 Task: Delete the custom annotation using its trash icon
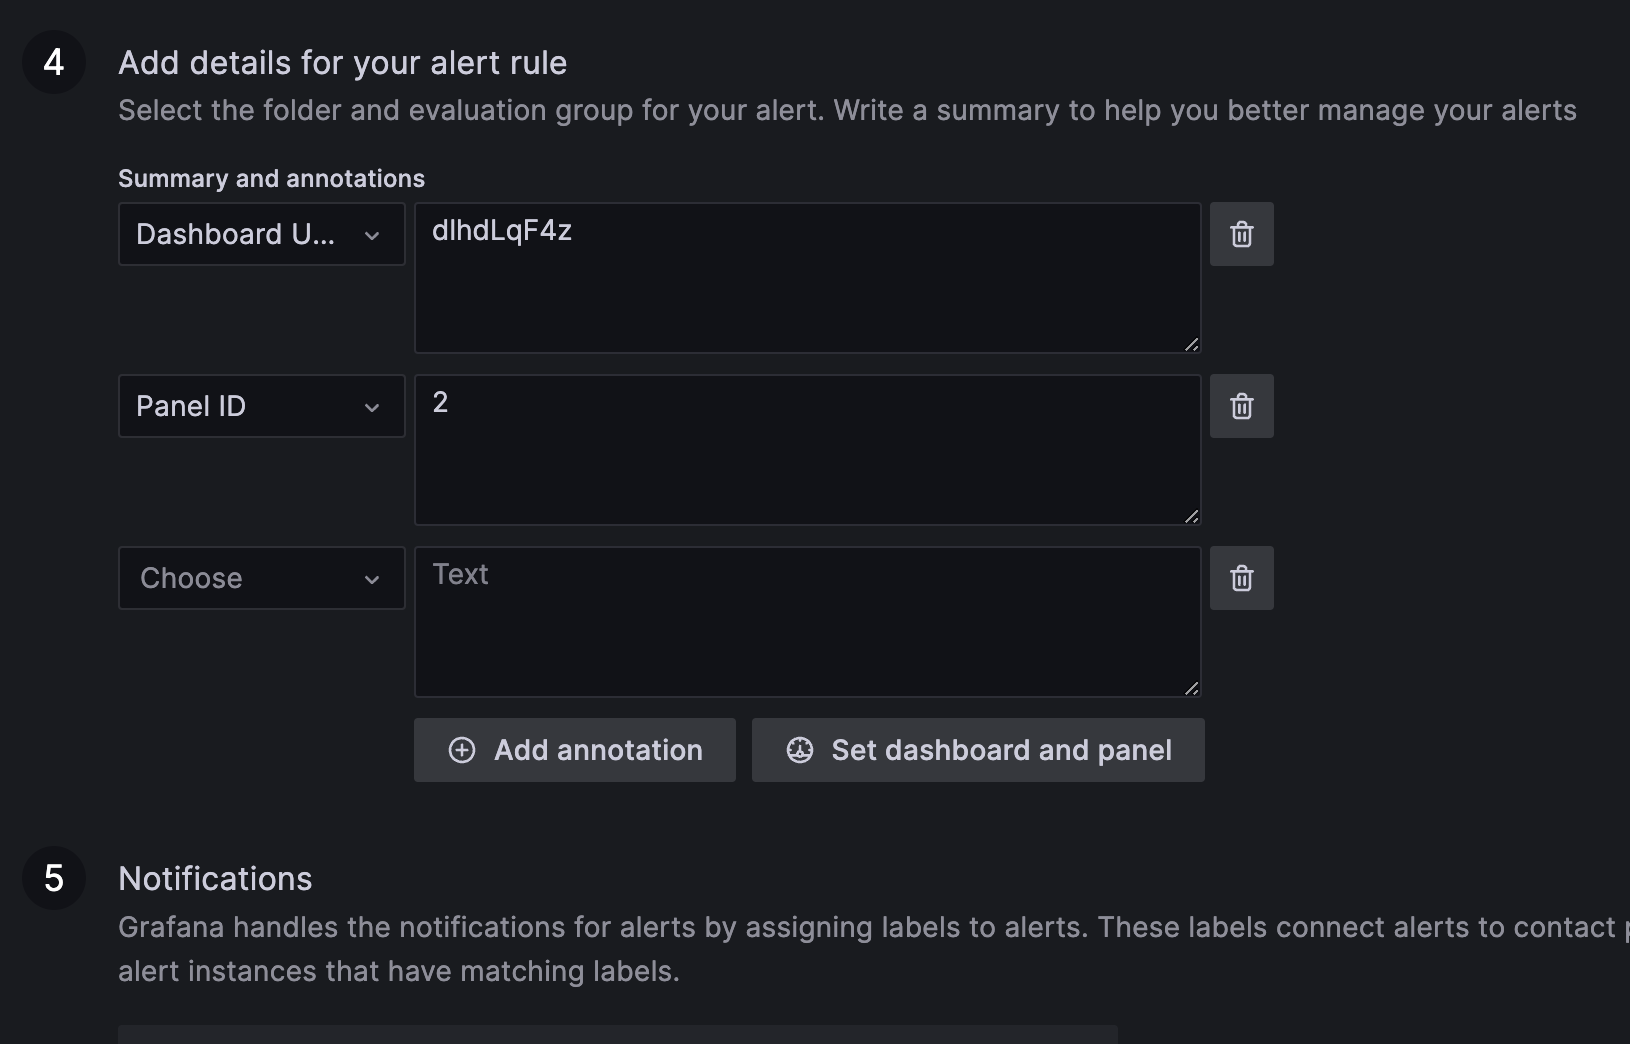pyautogui.click(x=1241, y=578)
